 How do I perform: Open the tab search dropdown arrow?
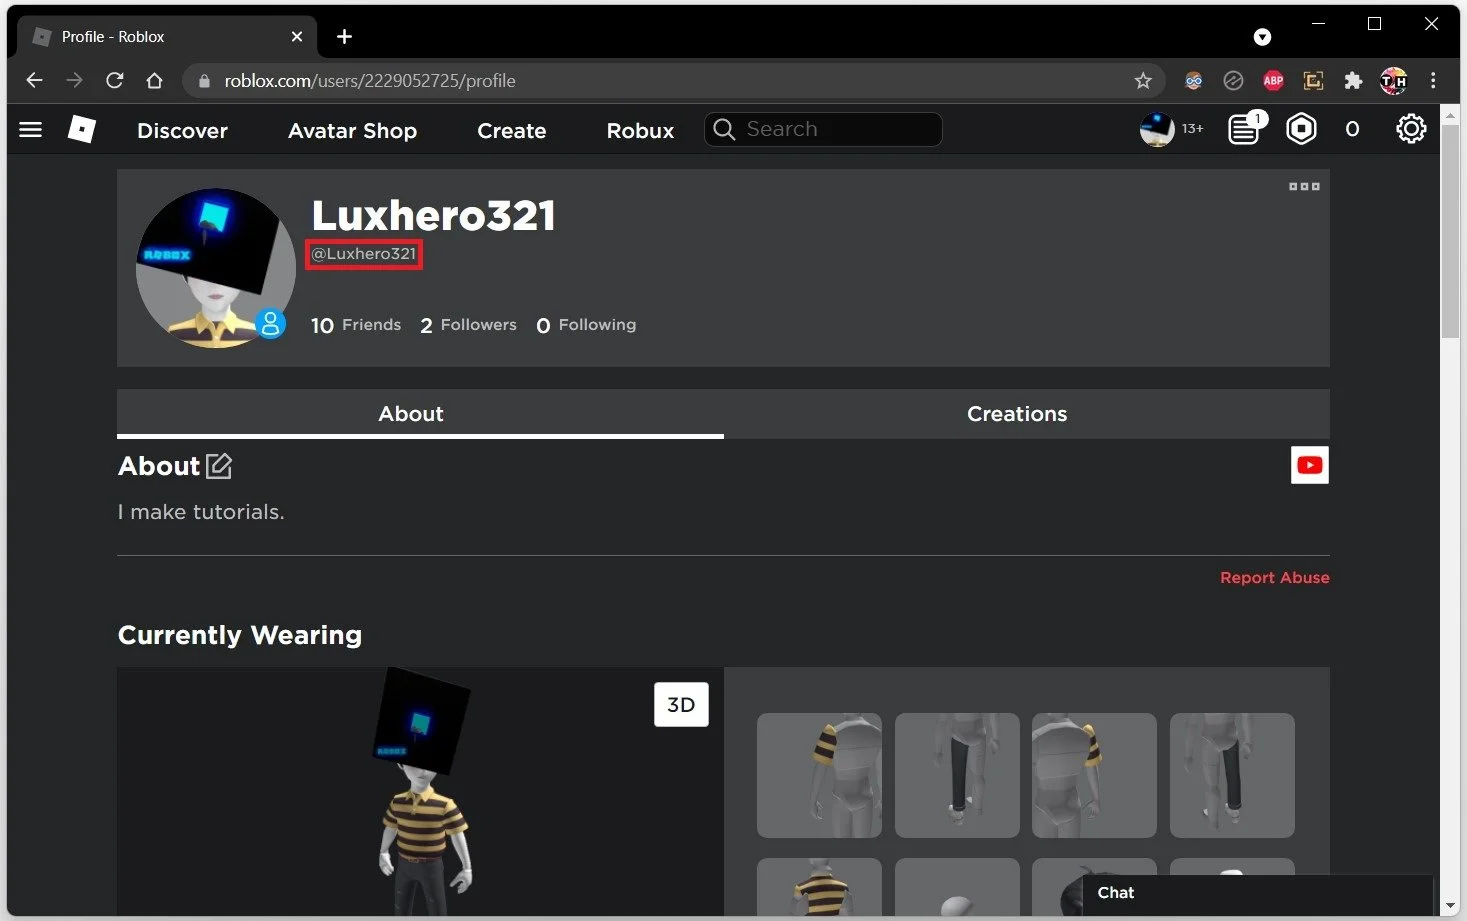[x=1262, y=37]
